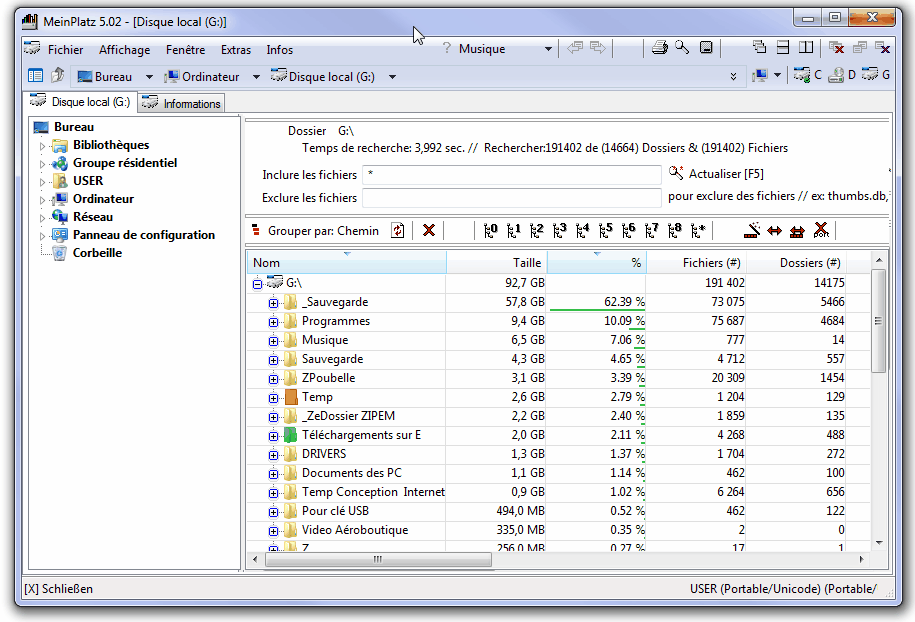
Task: Tile windows horizontally with toolbar icon
Action: click(x=783, y=47)
